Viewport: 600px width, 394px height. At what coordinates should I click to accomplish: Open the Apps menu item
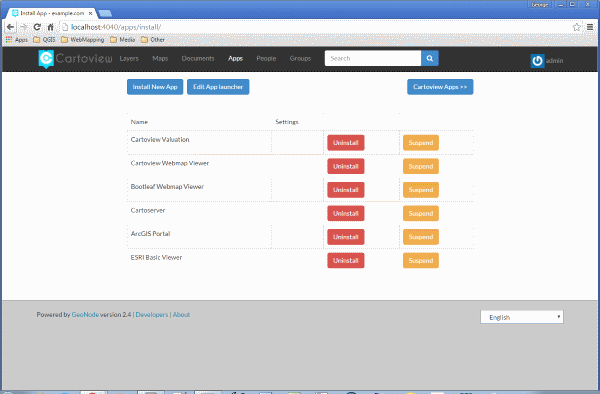[235, 59]
